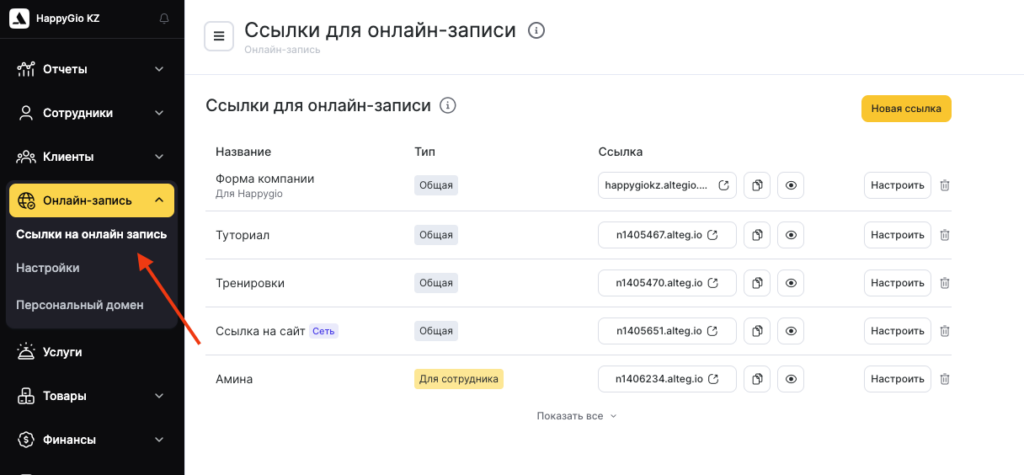Click the trash icon for Ссылка на сайт
Viewport: 1024px width, 475px height.
click(x=945, y=331)
